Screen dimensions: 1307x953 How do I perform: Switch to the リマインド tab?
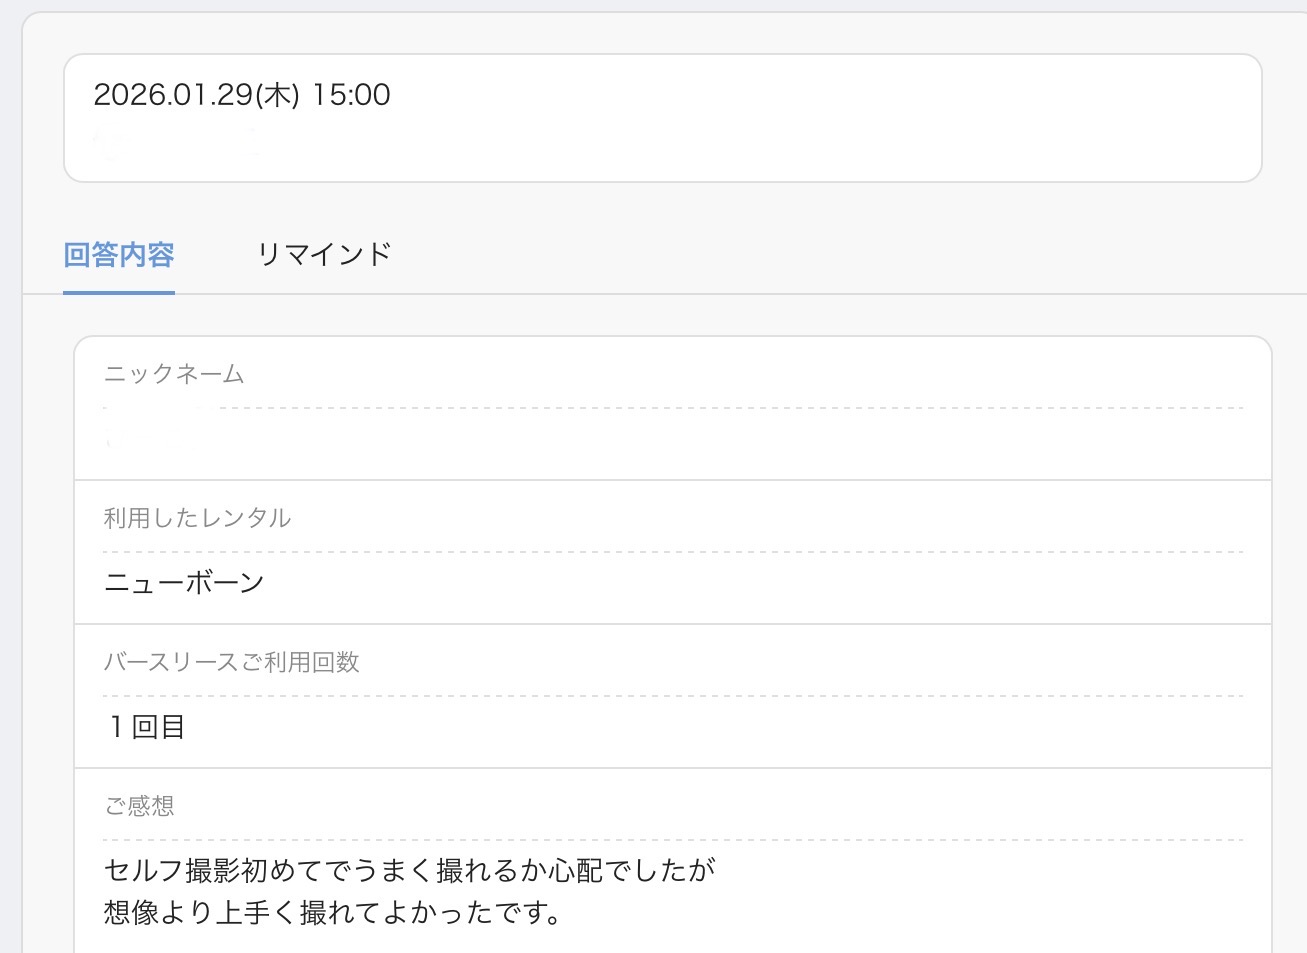[x=323, y=255]
